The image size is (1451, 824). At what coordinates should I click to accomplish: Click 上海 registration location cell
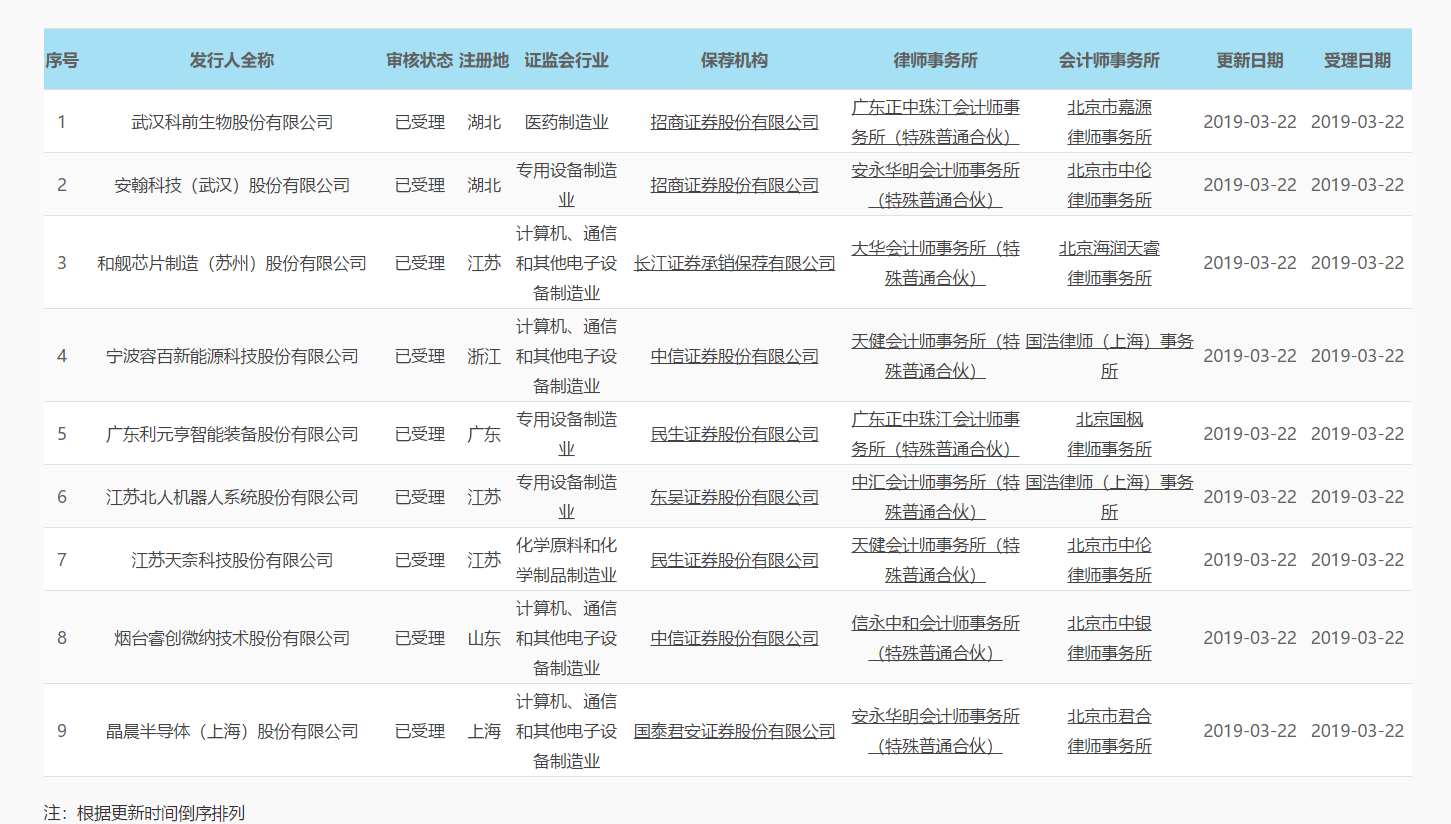point(484,731)
